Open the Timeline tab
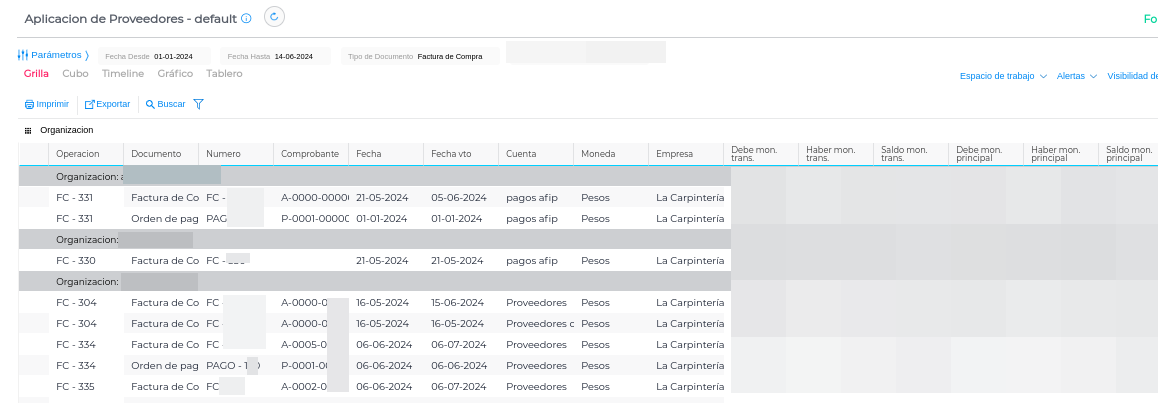 click(x=122, y=74)
